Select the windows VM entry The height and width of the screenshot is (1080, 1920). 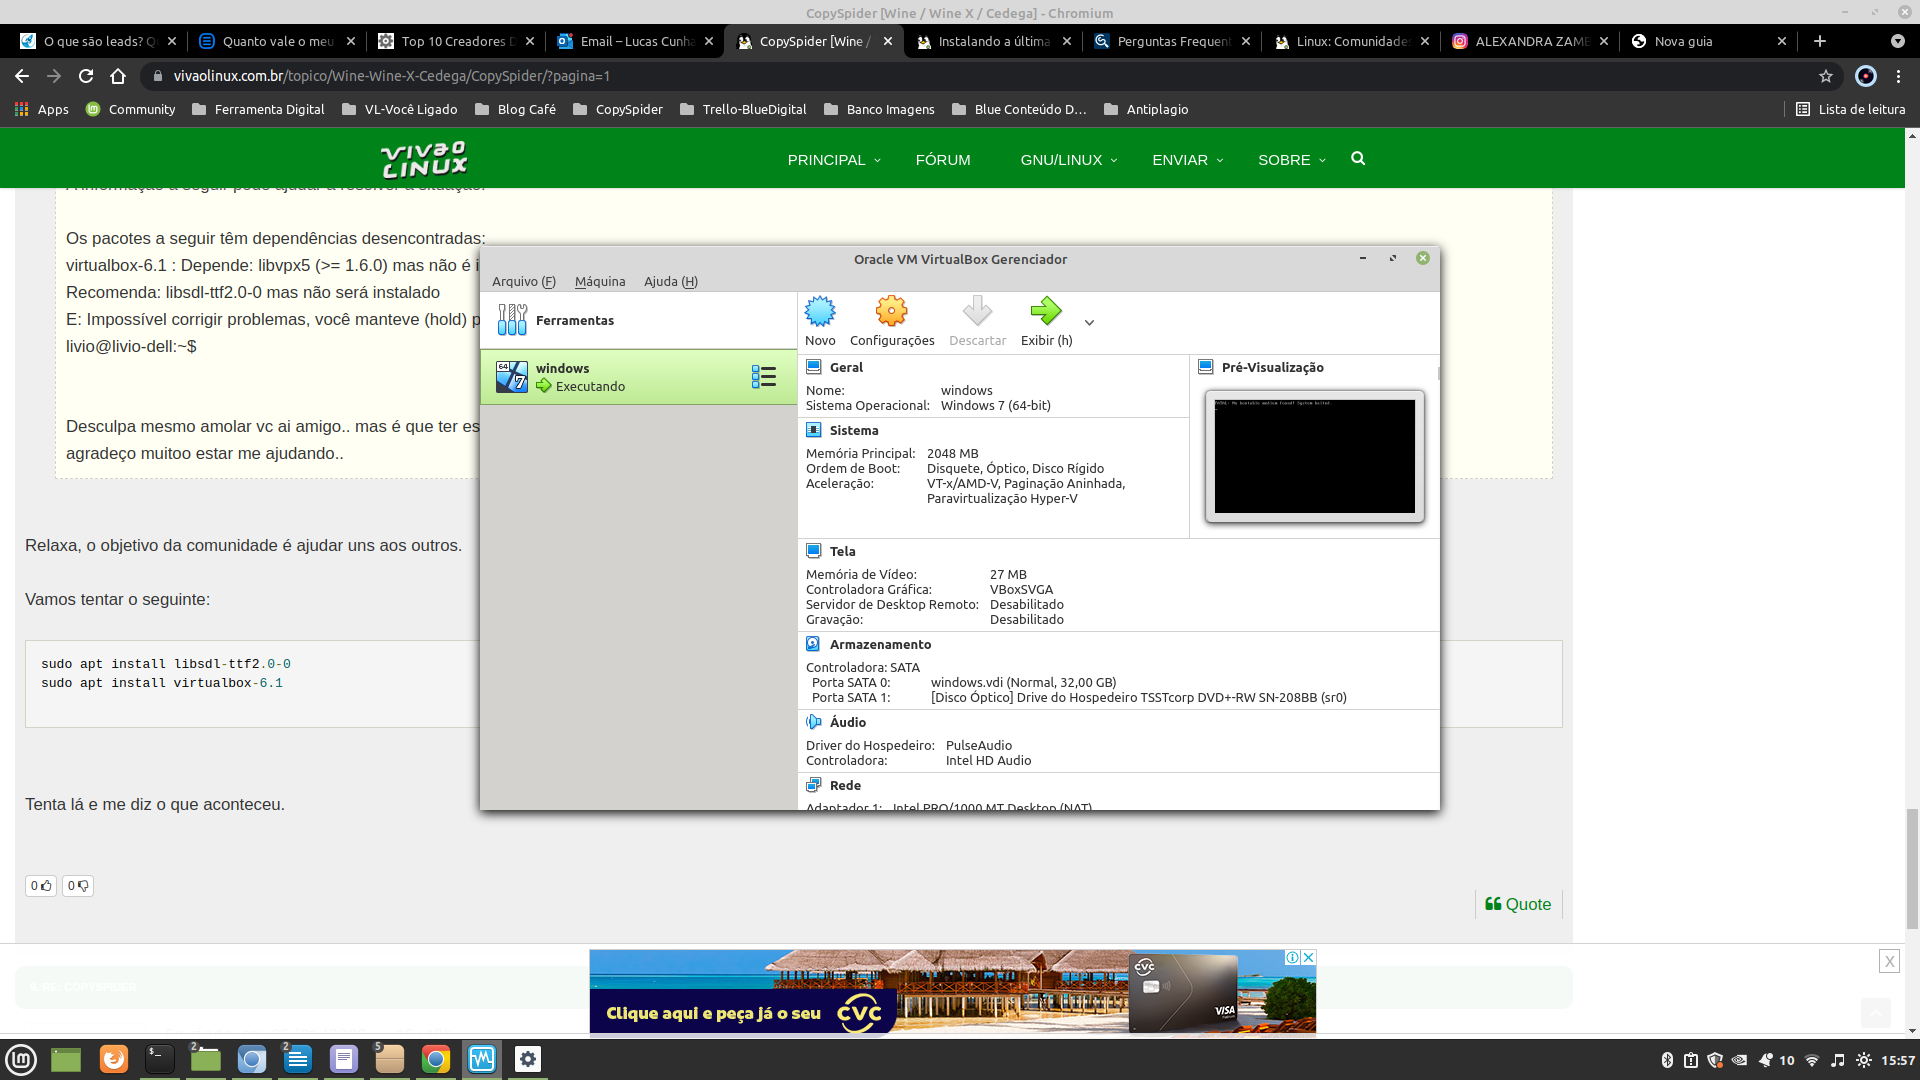point(638,377)
